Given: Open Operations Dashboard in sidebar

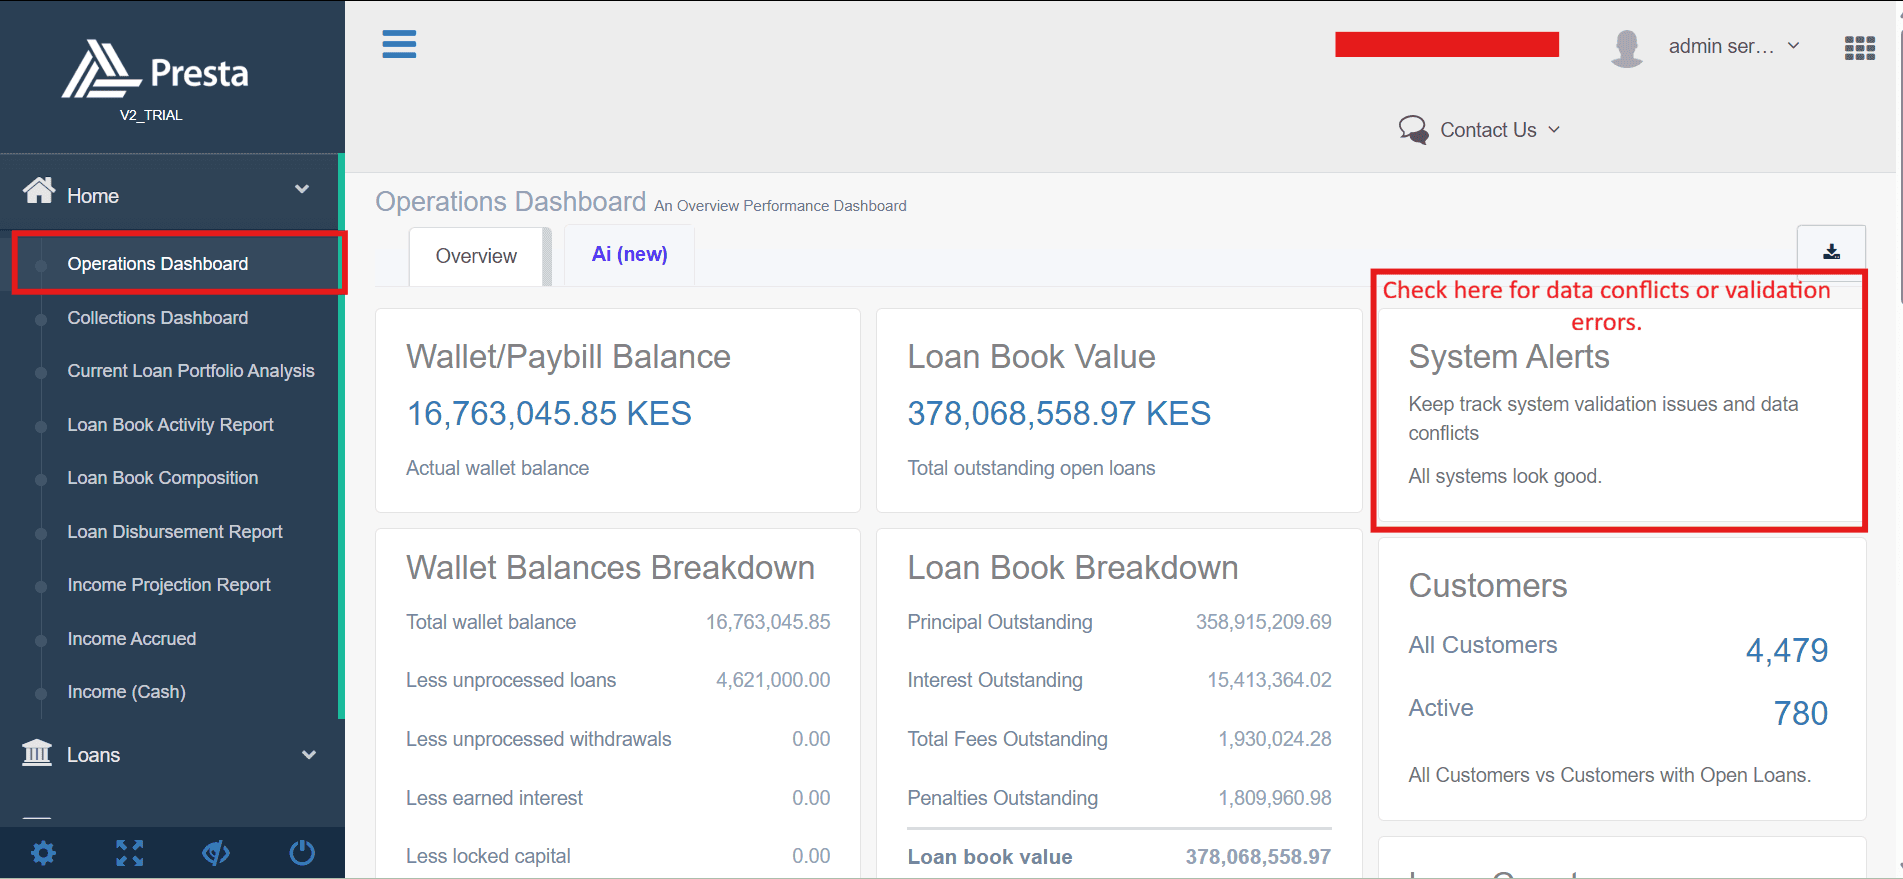Looking at the screenshot, I should [x=158, y=264].
